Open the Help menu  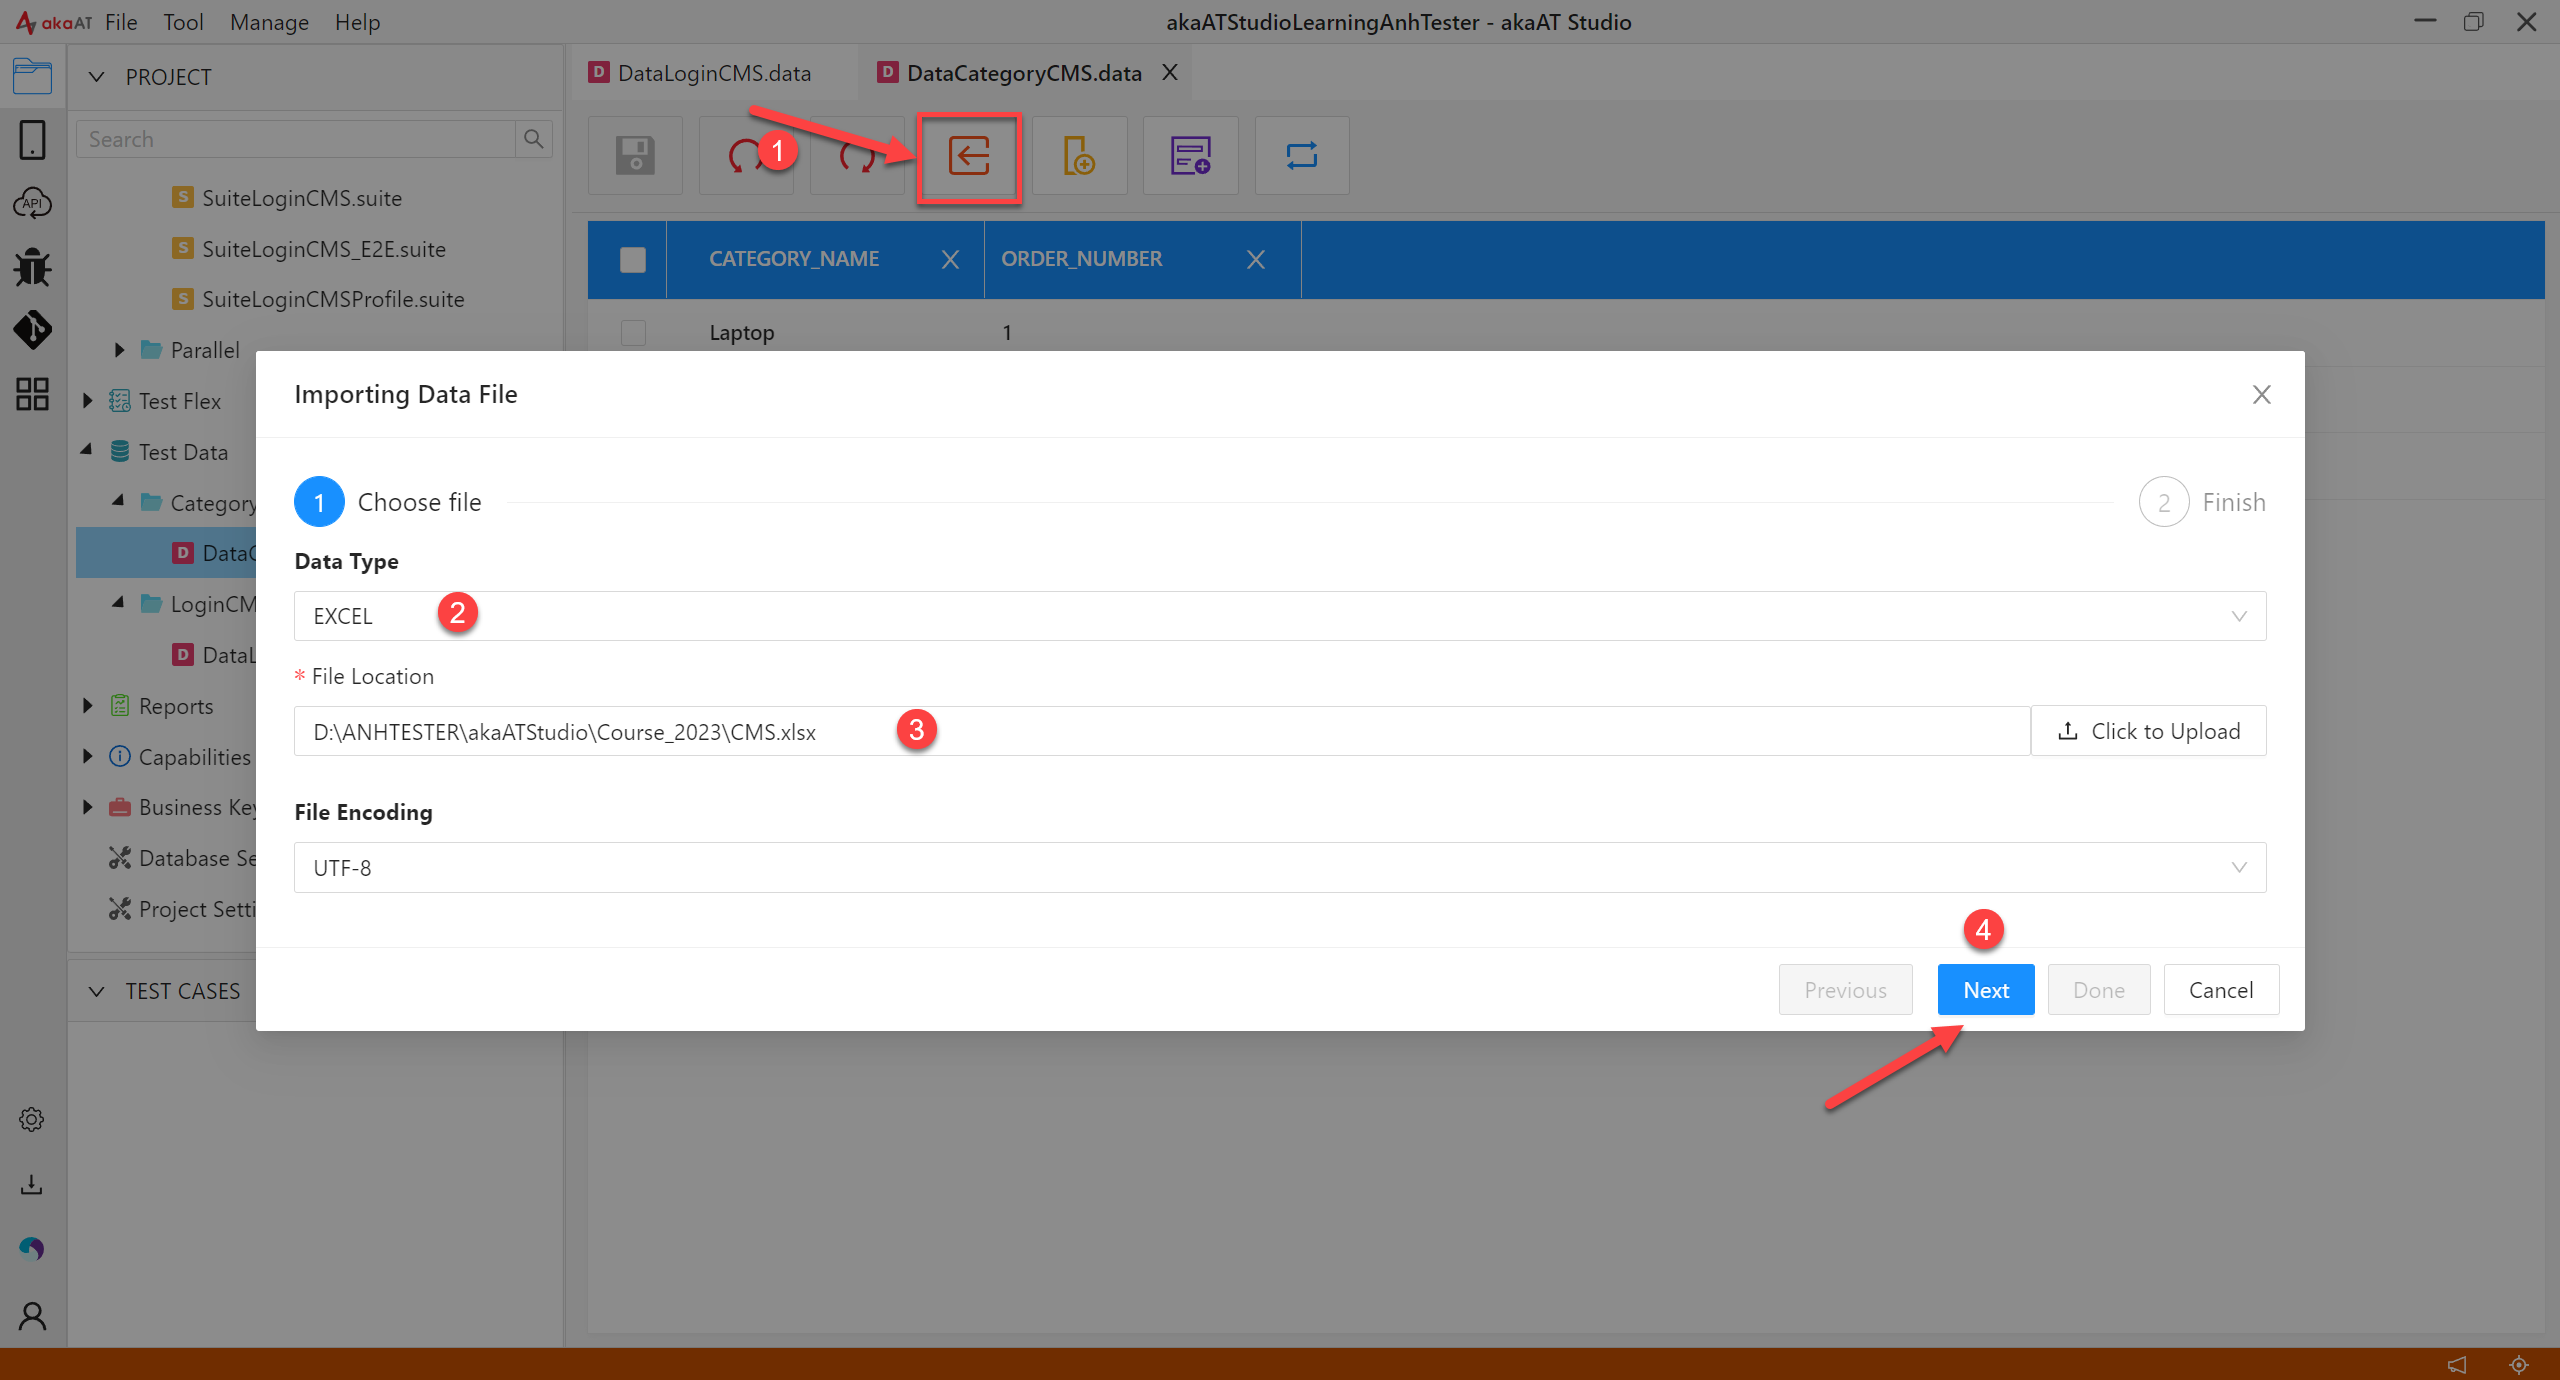click(x=357, y=22)
